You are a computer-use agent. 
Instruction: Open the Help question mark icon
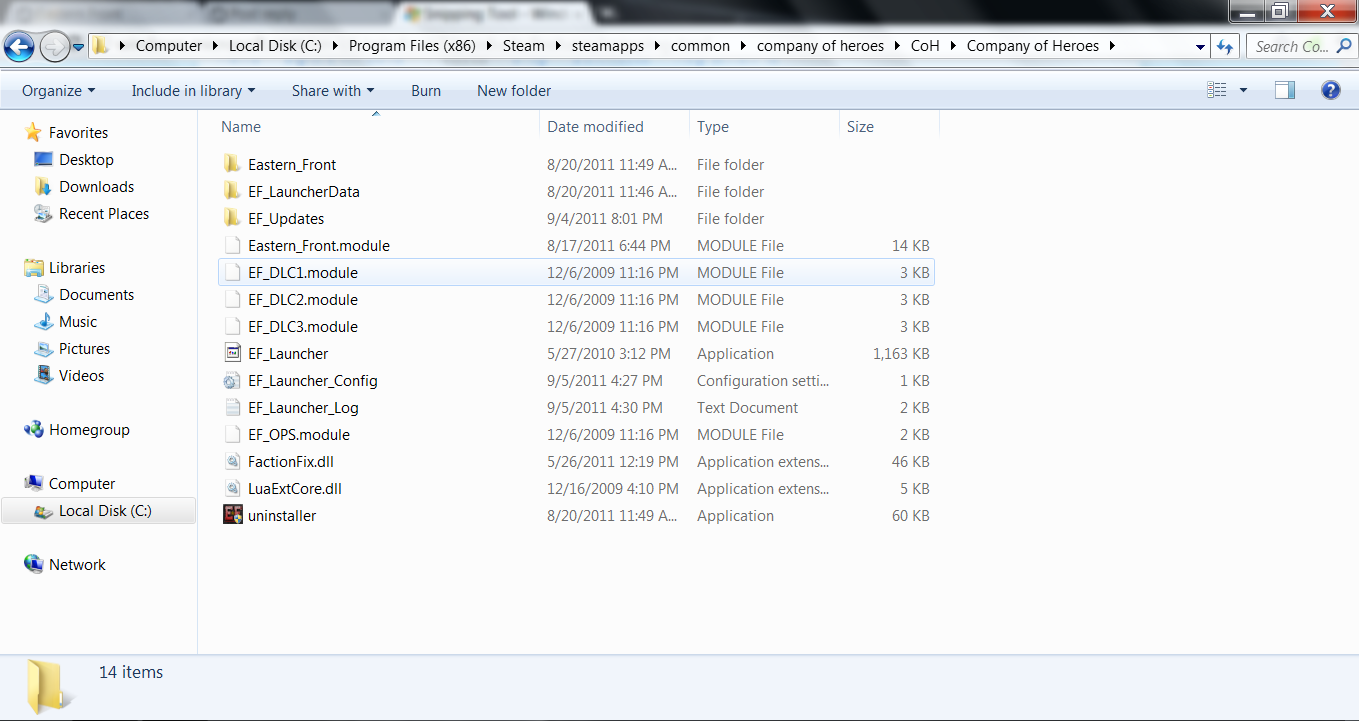pyautogui.click(x=1330, y=90)
